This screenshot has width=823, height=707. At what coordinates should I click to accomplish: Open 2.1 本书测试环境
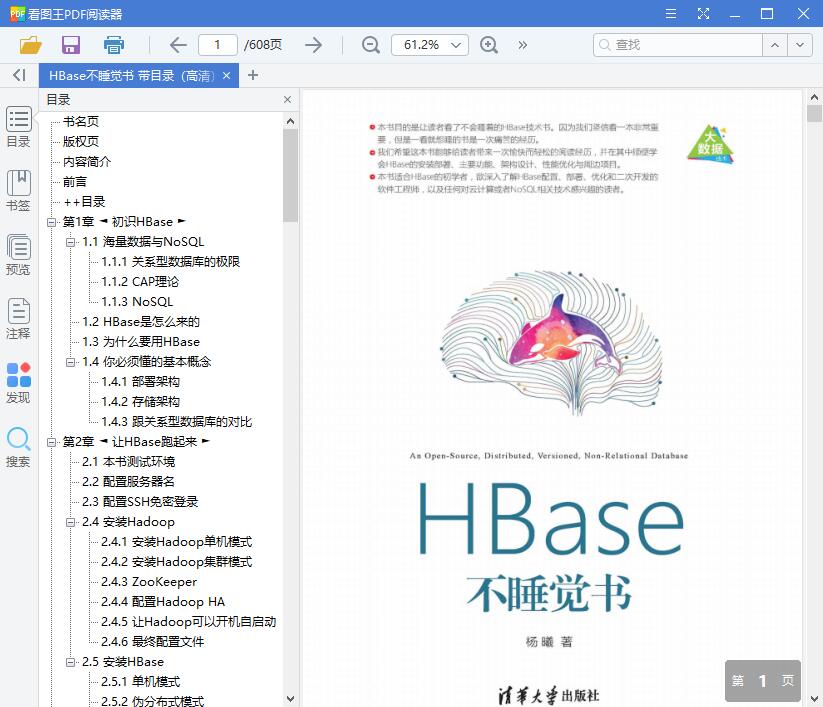click(x=128, y=462)
